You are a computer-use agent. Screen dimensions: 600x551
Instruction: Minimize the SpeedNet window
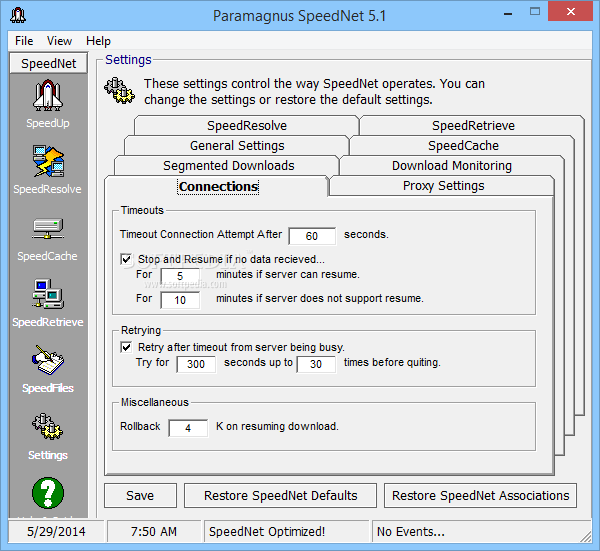pyautogui.click(x=508, y=15)
